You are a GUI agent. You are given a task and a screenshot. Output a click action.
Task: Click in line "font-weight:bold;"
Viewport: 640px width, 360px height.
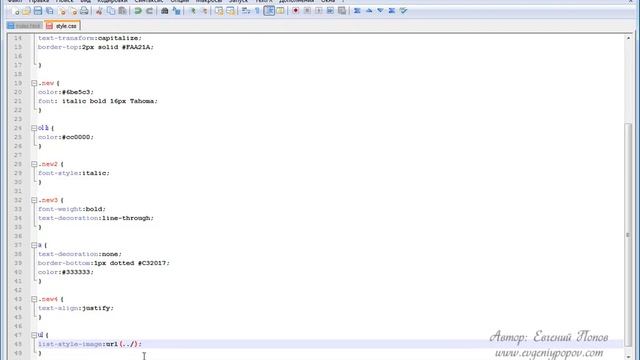pyautogui.click(x=72, y=209)
